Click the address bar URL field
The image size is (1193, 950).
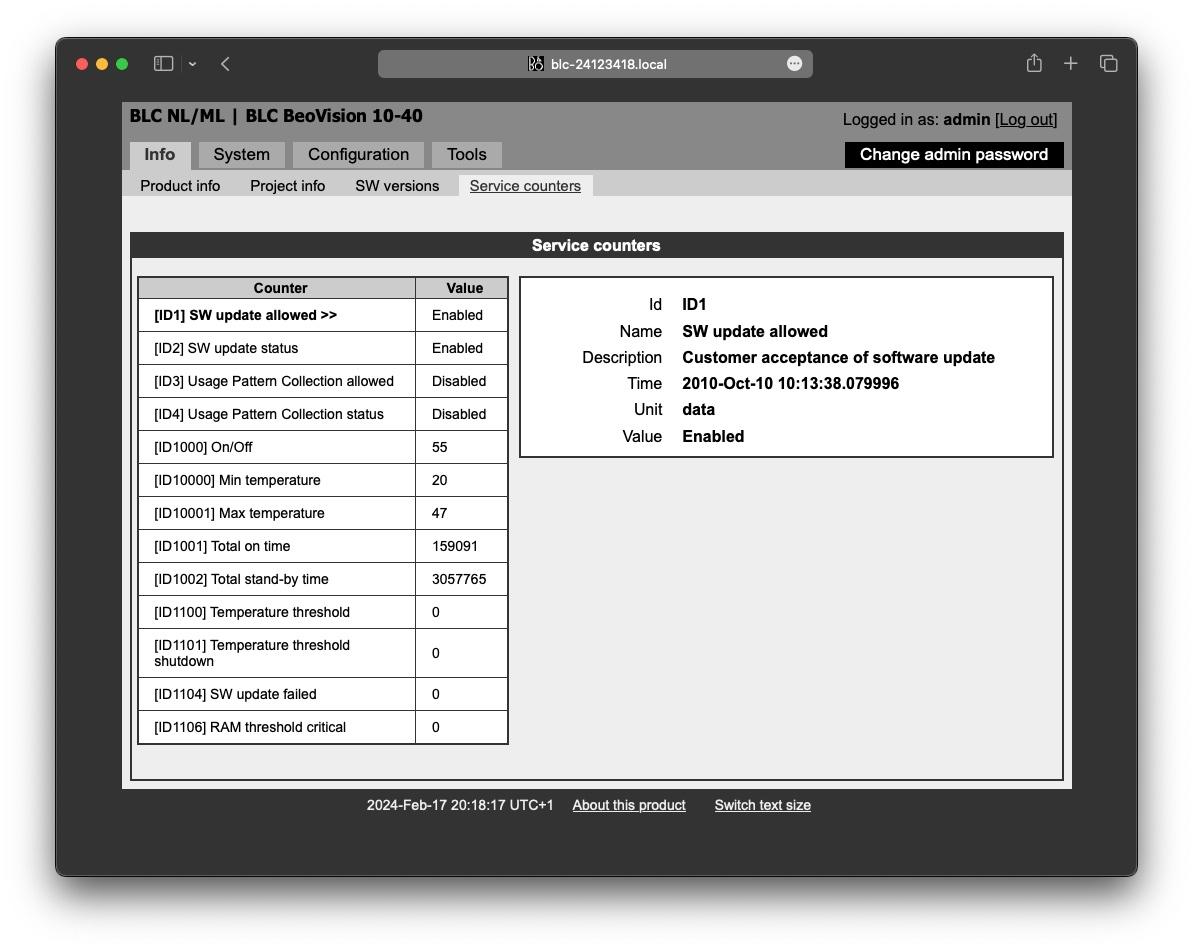coord(608,64)
